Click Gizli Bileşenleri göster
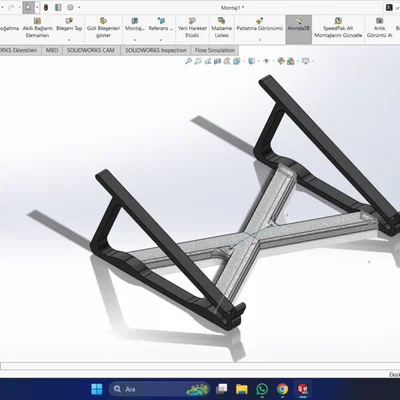Image resolution: width=400 pixels, height=400 pixels. coord(103,28)
